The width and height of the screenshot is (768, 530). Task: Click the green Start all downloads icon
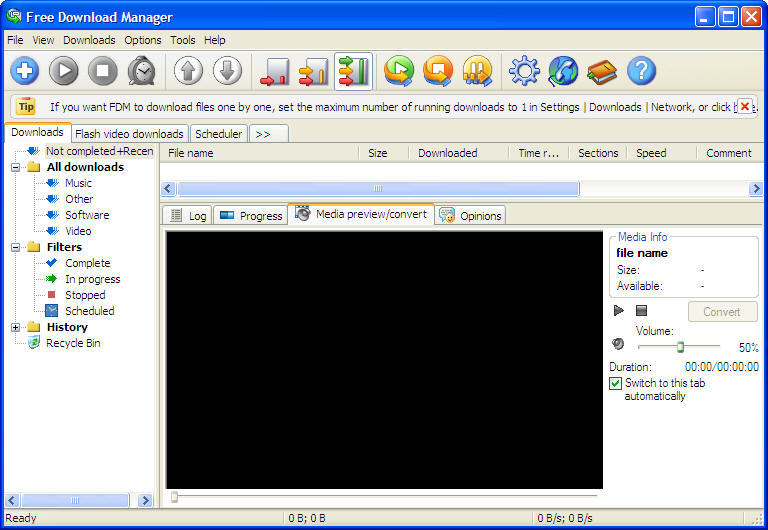pos(399,71)
